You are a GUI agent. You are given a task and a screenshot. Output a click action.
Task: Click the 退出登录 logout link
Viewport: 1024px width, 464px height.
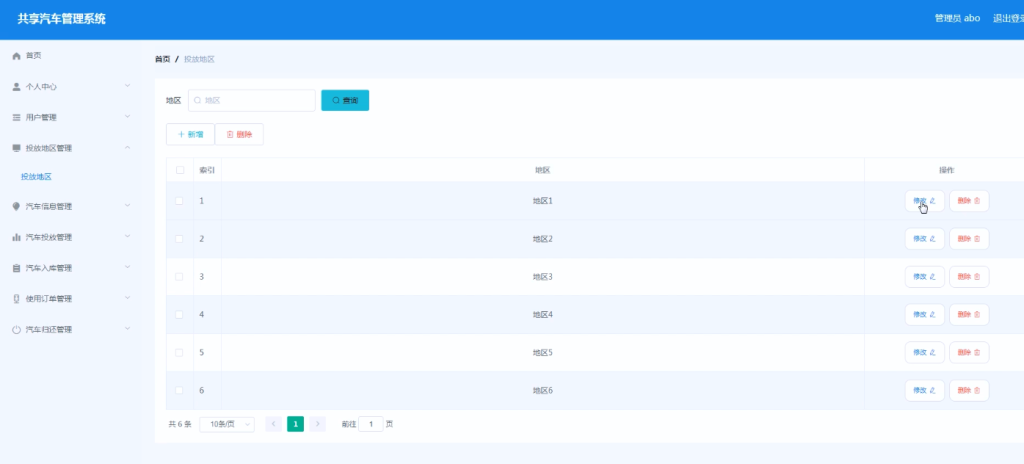(1008, 18)
